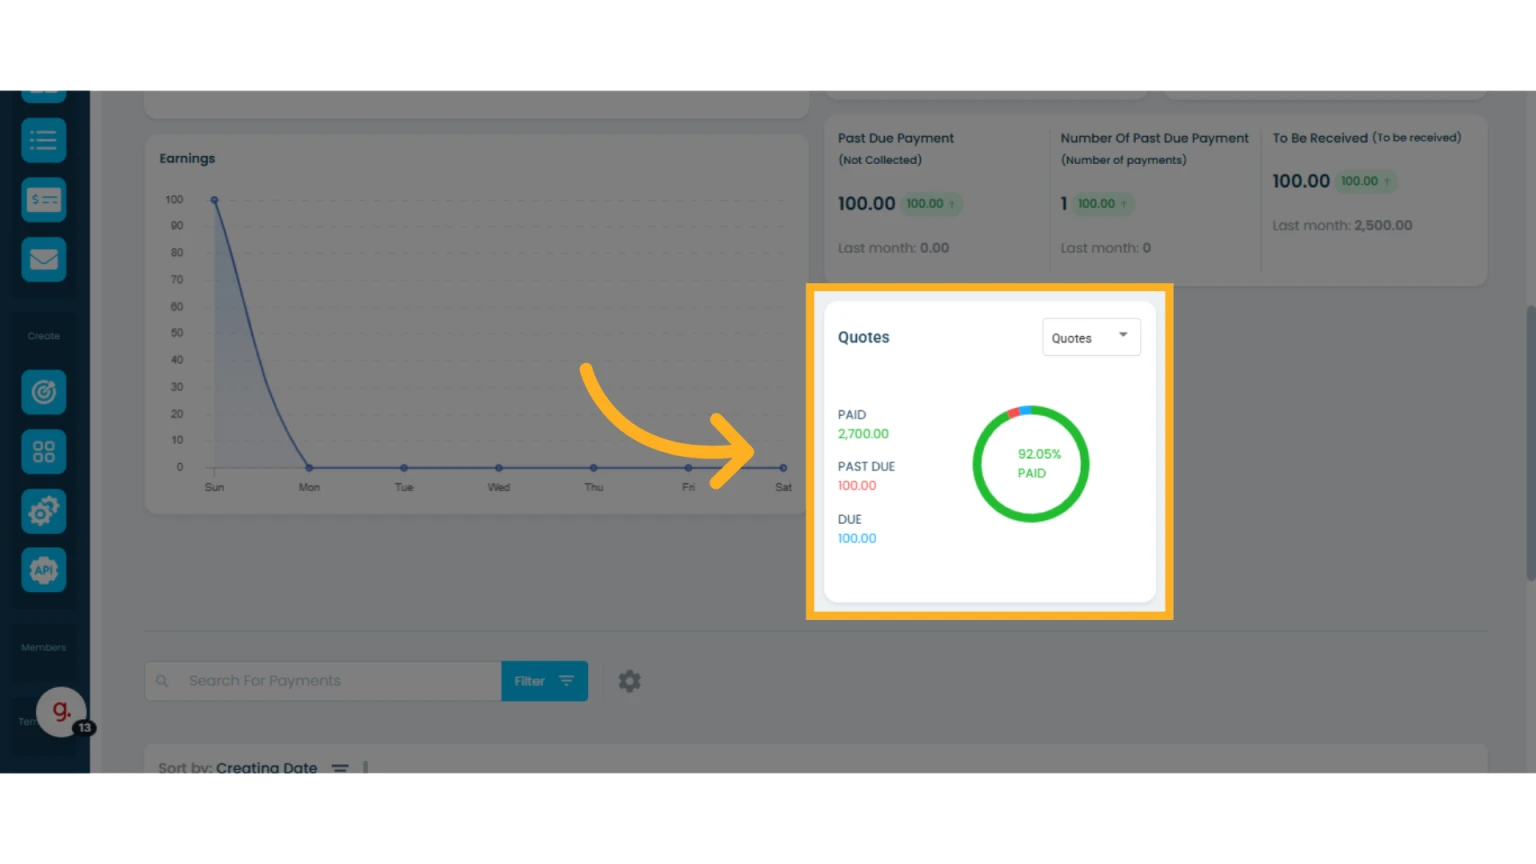1536x864 pixels.
Task: Open the mail envelope icon in sidebar
Action: coord(44,259)
